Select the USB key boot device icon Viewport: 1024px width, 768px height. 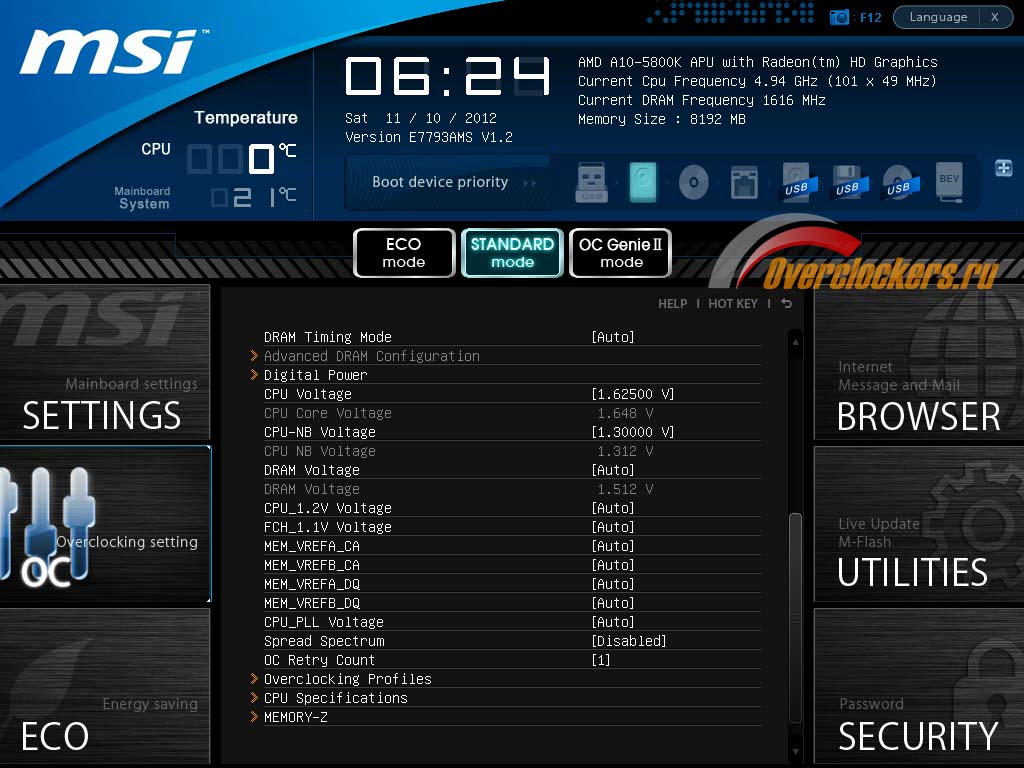coord(592,182)
